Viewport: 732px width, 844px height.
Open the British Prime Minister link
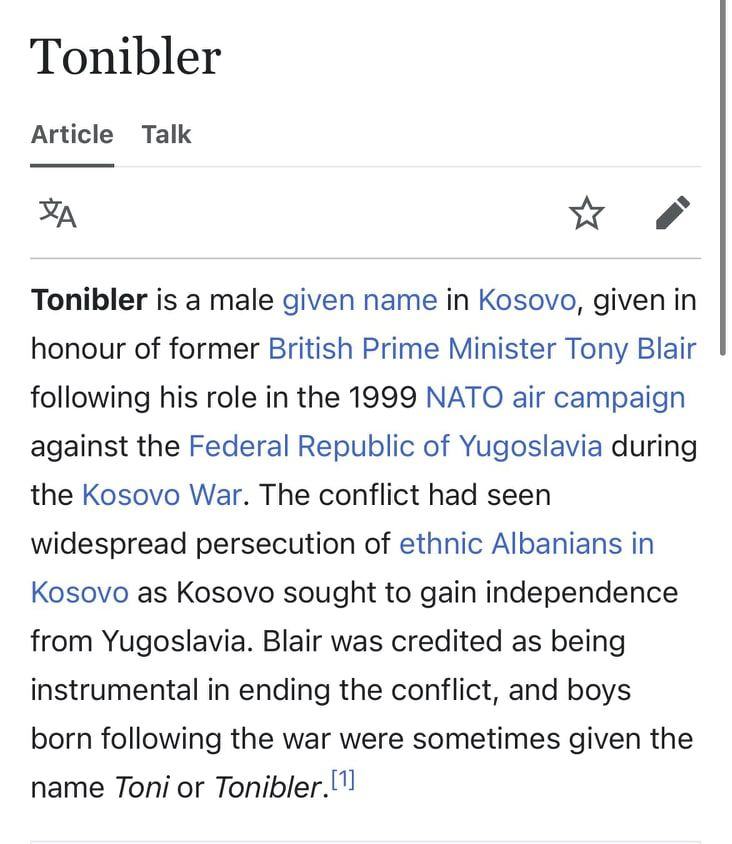pos(412,349)
